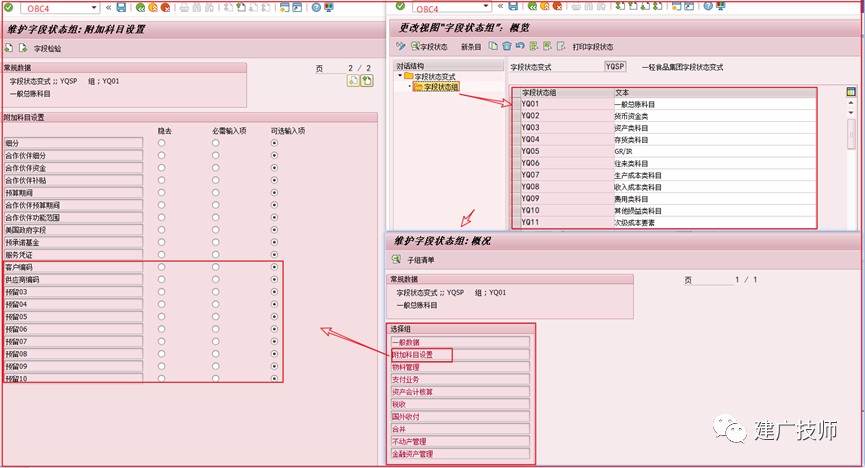865x468 pixels.
Task: Click the YQ05 cell in 字段状态组 column
Action: 567,151
